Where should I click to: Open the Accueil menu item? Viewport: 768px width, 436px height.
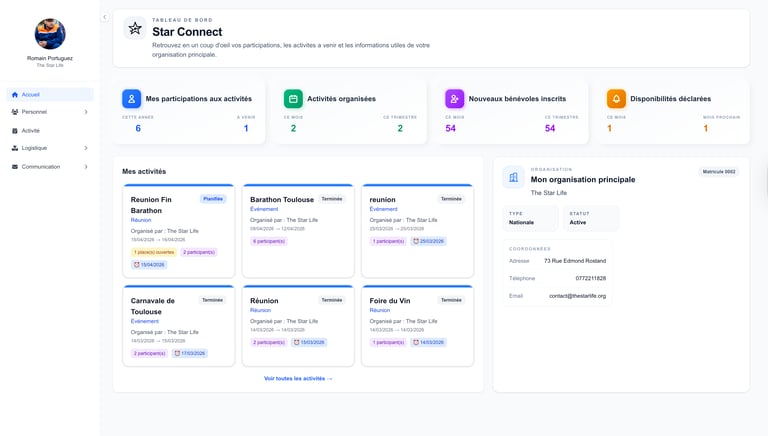click(x=49, y=95)
